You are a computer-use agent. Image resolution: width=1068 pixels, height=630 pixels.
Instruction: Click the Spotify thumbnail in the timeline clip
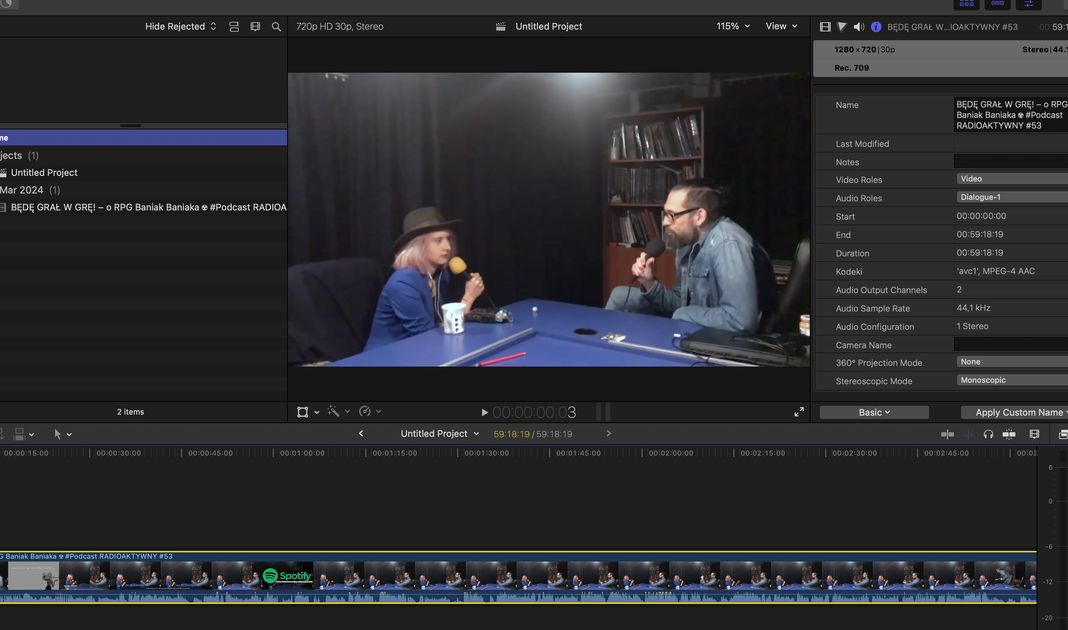click(287, 576)
